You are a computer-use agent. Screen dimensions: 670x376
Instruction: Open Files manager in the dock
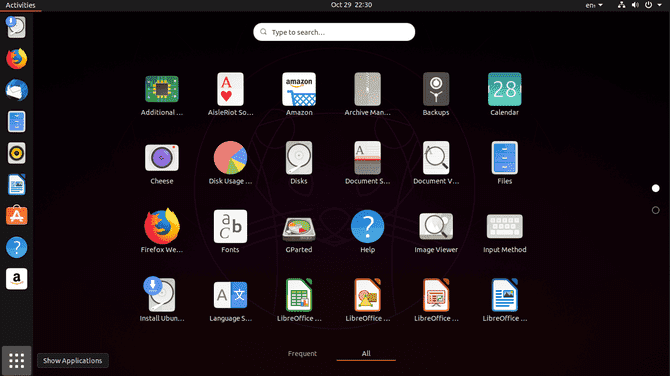pos(16,122)
